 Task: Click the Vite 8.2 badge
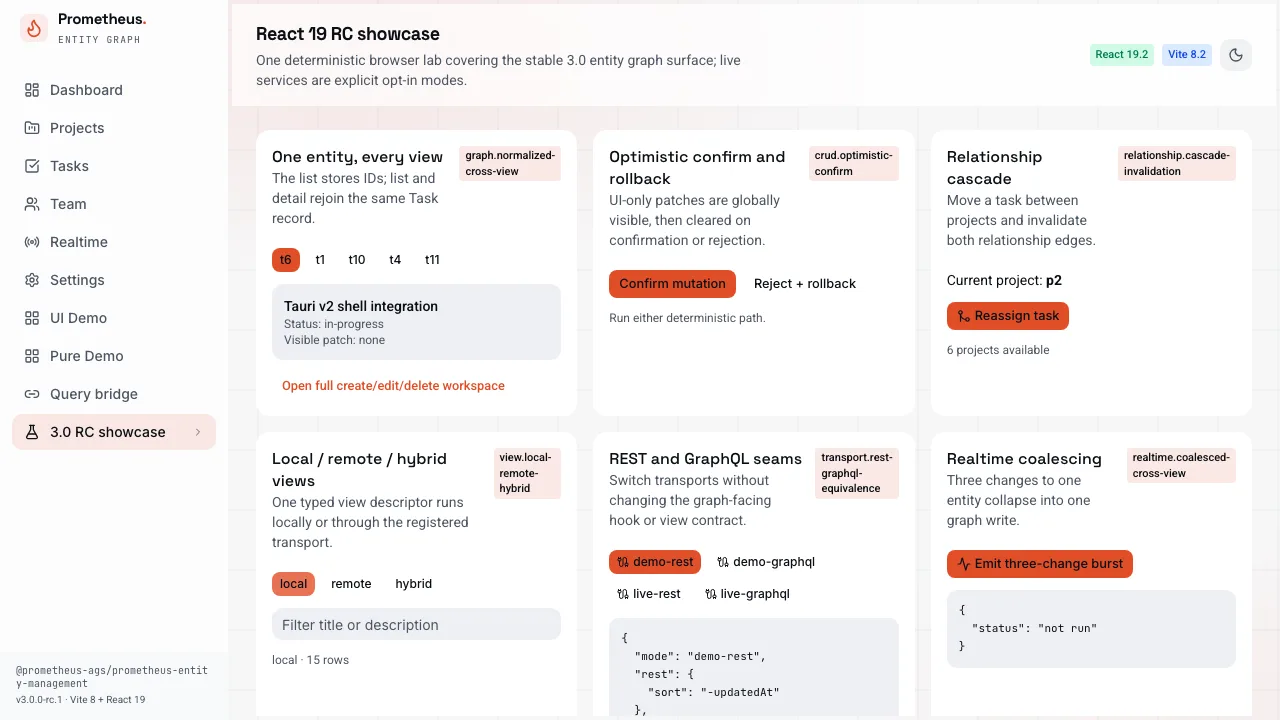tap(1187, 55)
